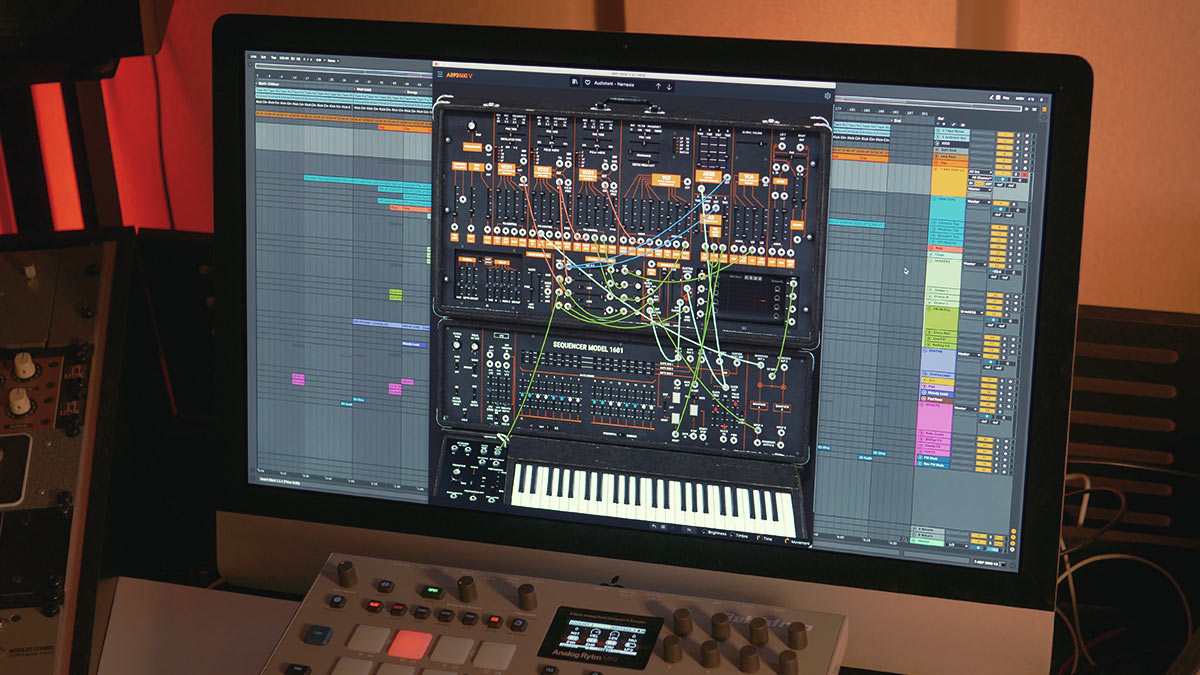
Task: Click the orange VCA module label
Action: click(x=748, y=179)
